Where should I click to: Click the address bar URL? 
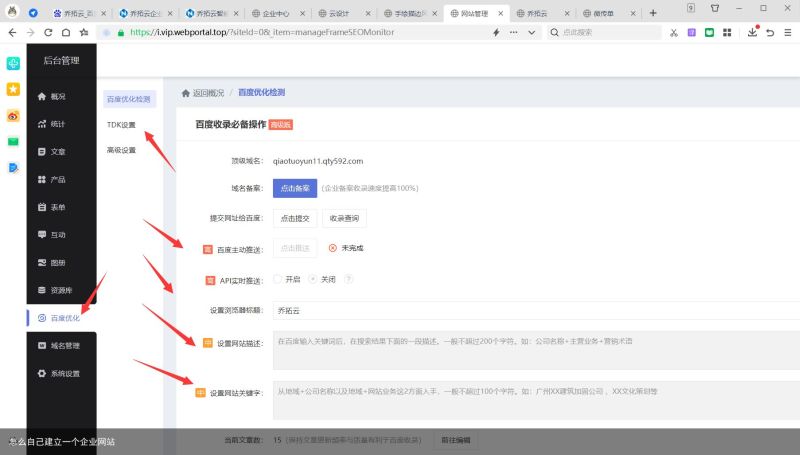click(x=262, y=32)
